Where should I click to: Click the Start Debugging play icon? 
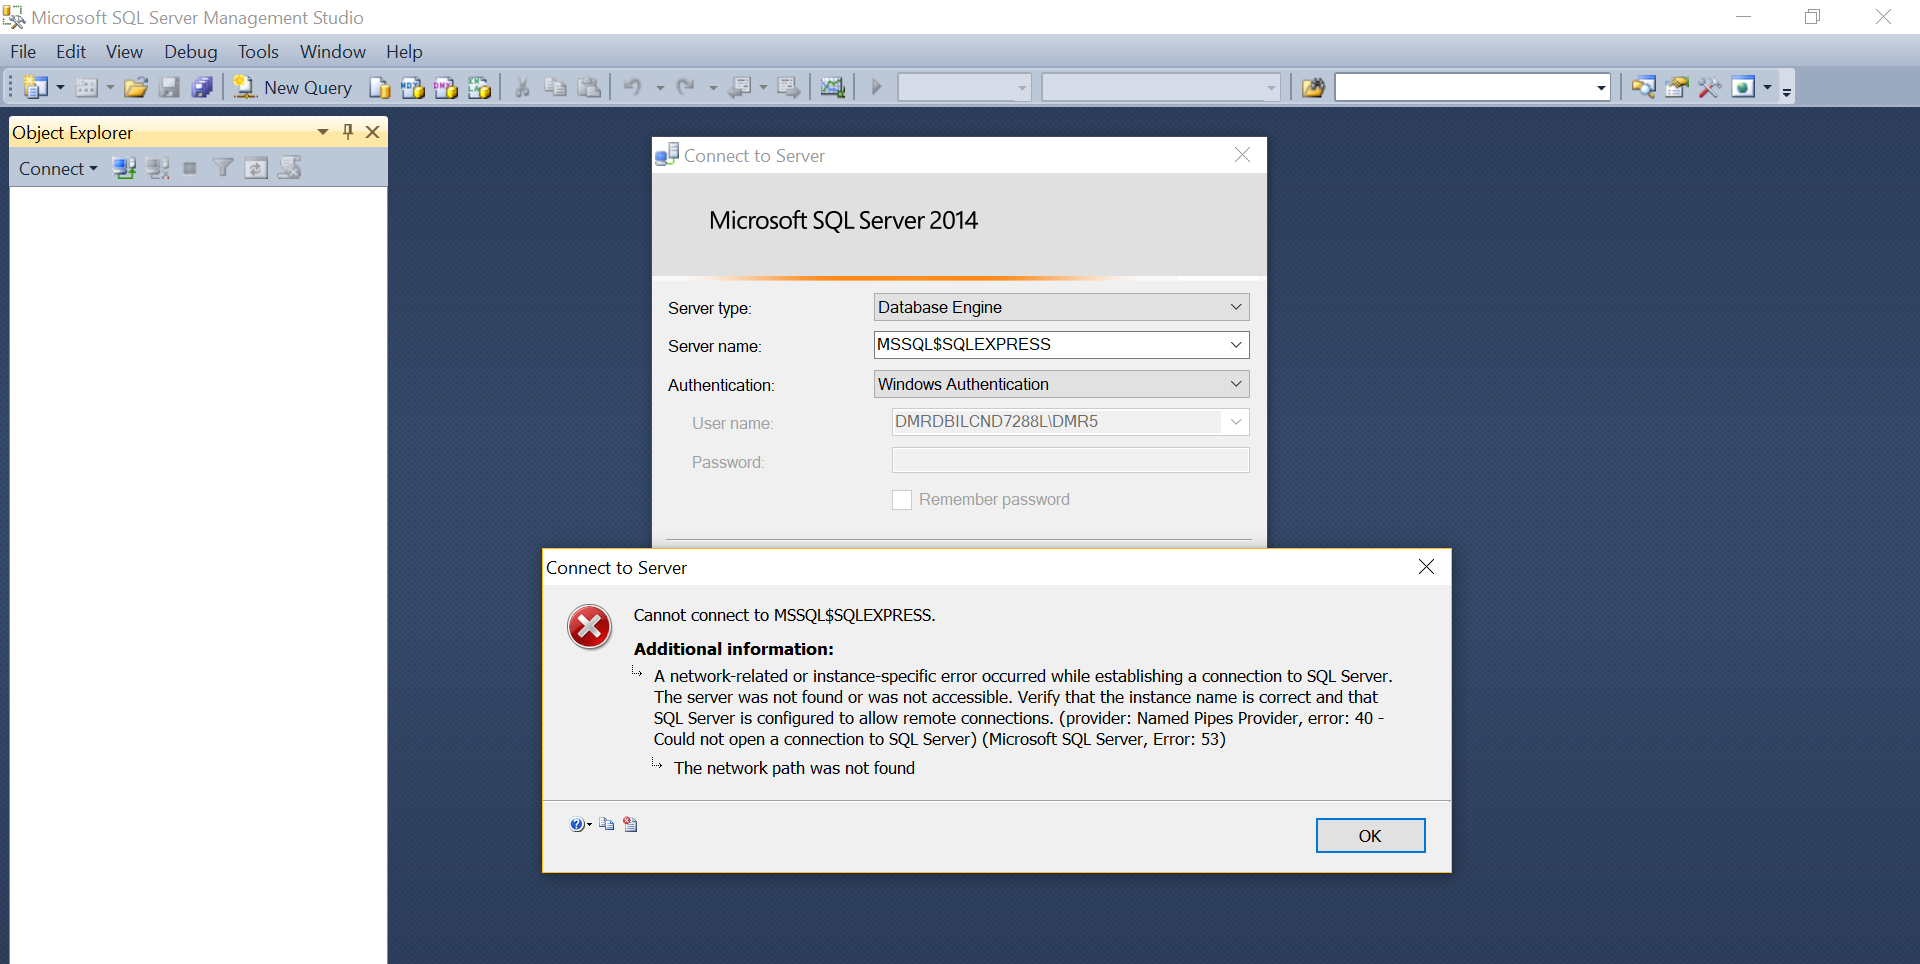click(x=877, y=88)
